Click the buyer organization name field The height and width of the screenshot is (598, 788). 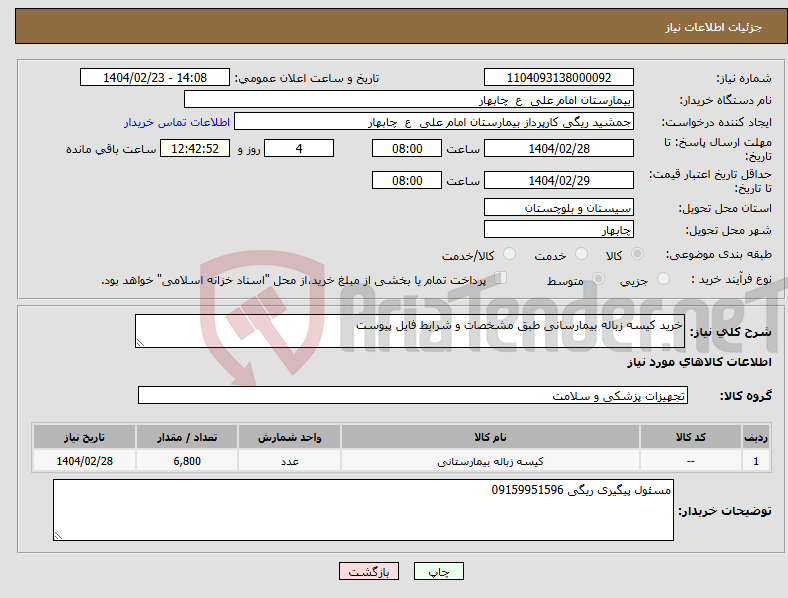pyautogui.click(x=409, y=99)
